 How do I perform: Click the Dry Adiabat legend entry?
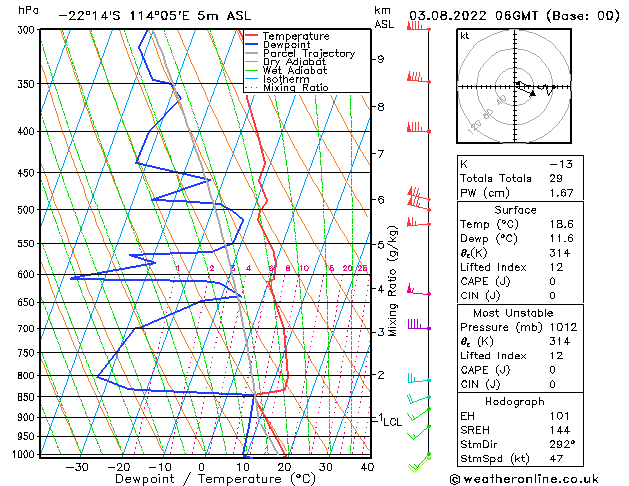pyautogui.click(x=286, y=62)
